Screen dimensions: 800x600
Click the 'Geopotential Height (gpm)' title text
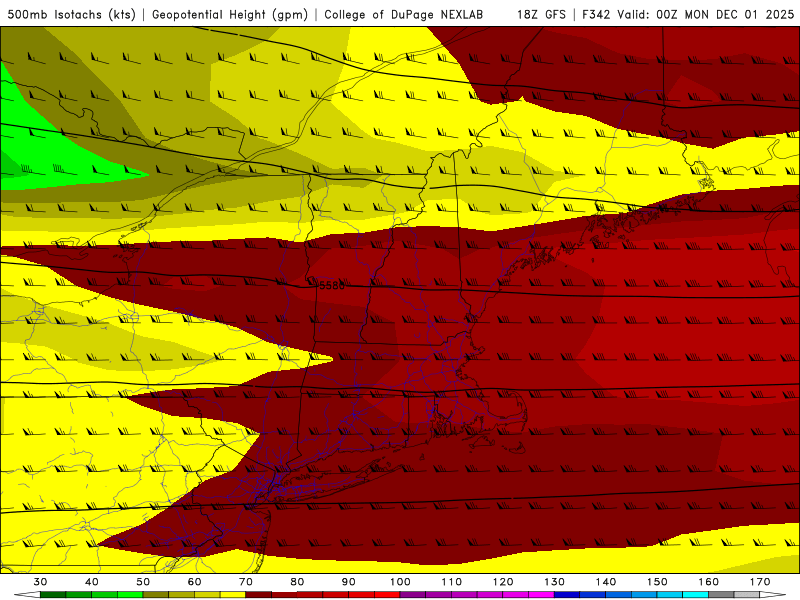click(x=230, y=14)
